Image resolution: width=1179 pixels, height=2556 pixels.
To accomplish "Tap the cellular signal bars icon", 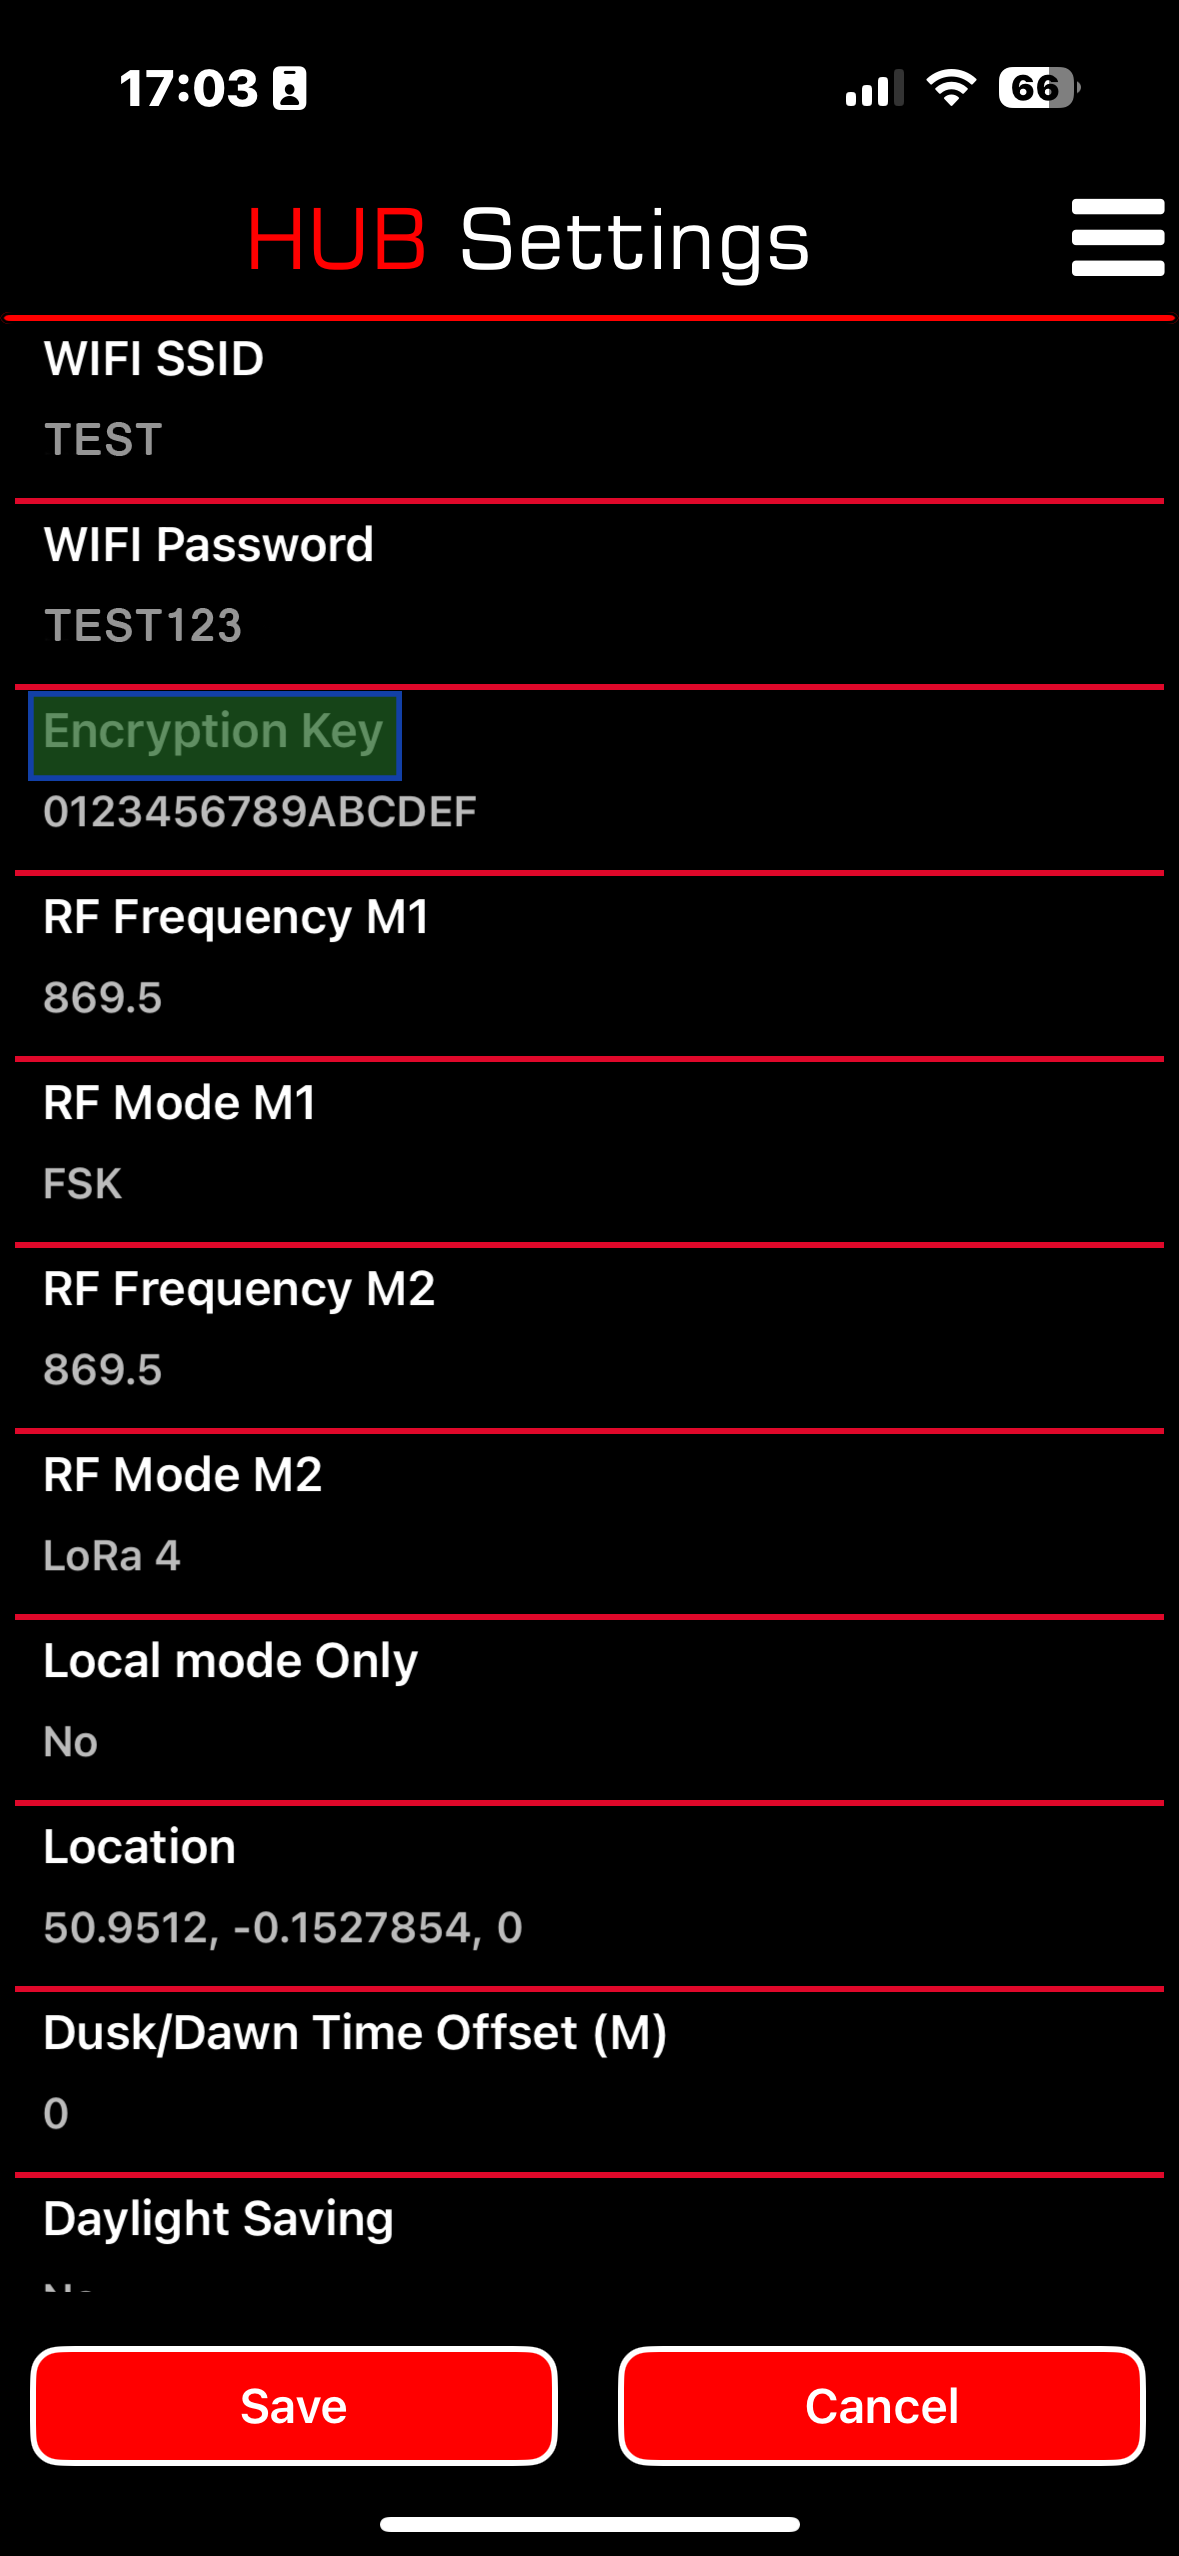I will pos(874,88).
